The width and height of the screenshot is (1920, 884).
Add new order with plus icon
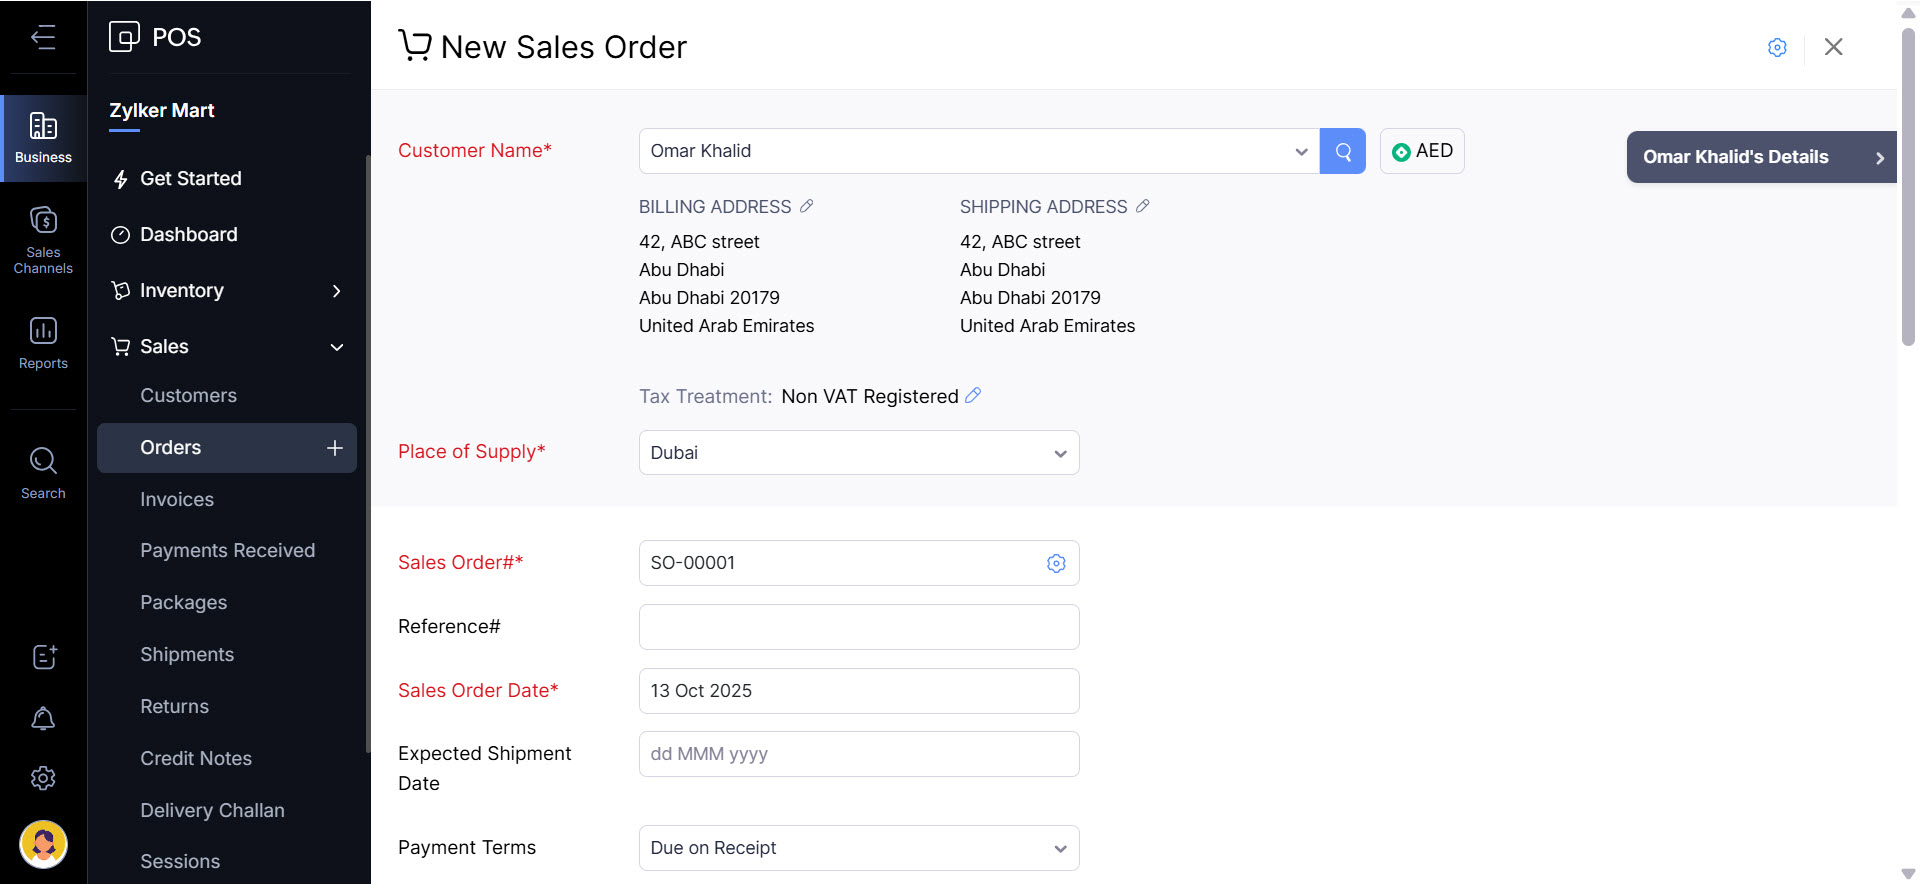pyautogui.click(x=335, y=448)
